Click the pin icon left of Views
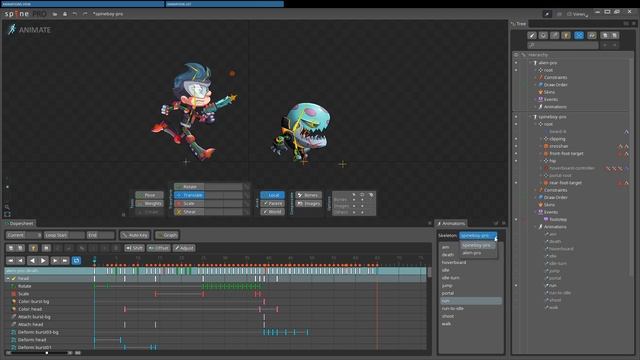 547,14
